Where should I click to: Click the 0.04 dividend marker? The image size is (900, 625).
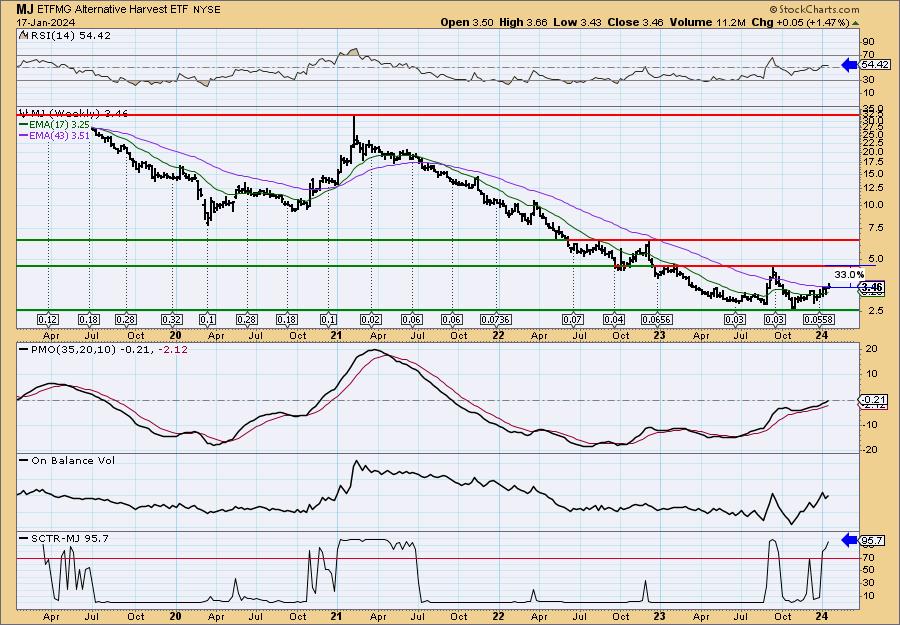[x=614, y=319]
